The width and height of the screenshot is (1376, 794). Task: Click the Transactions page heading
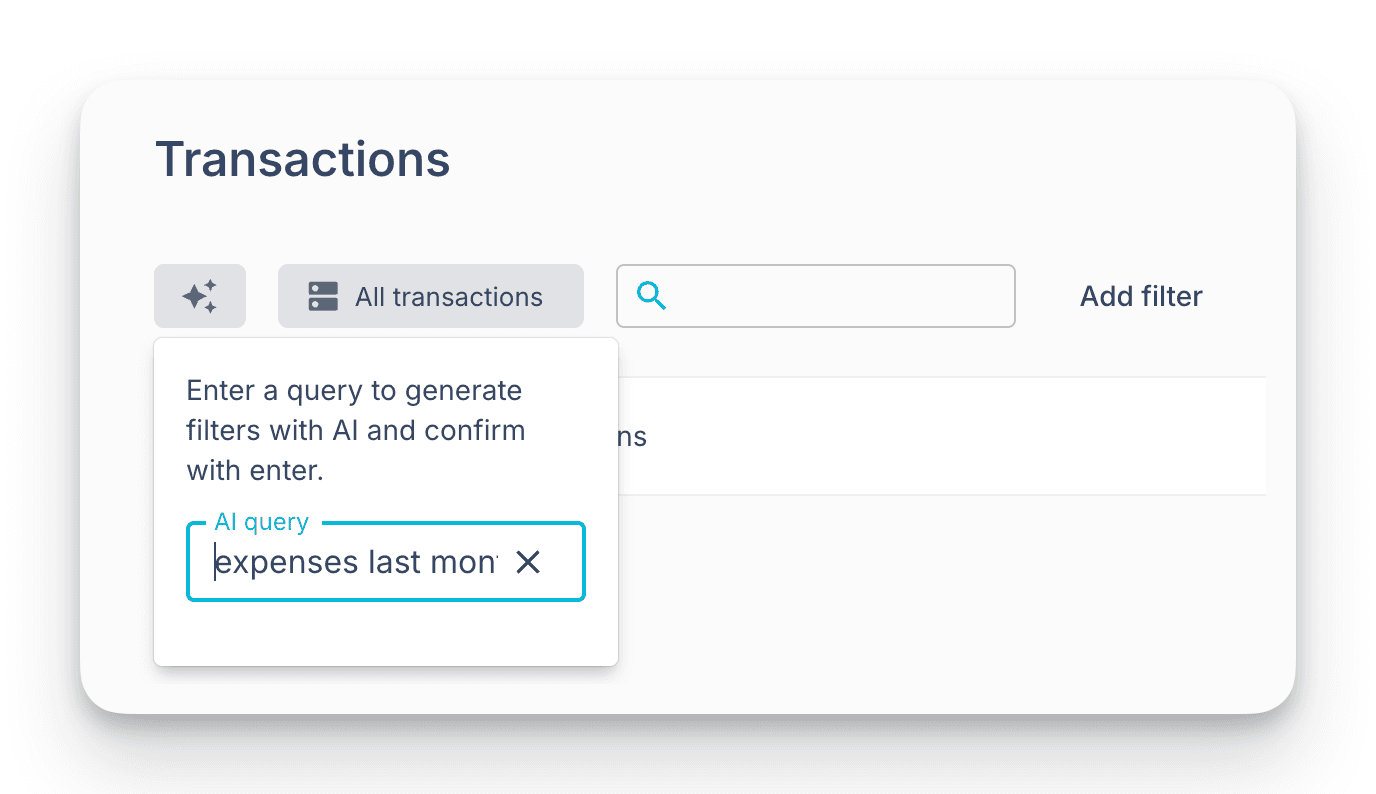point(303,160)
